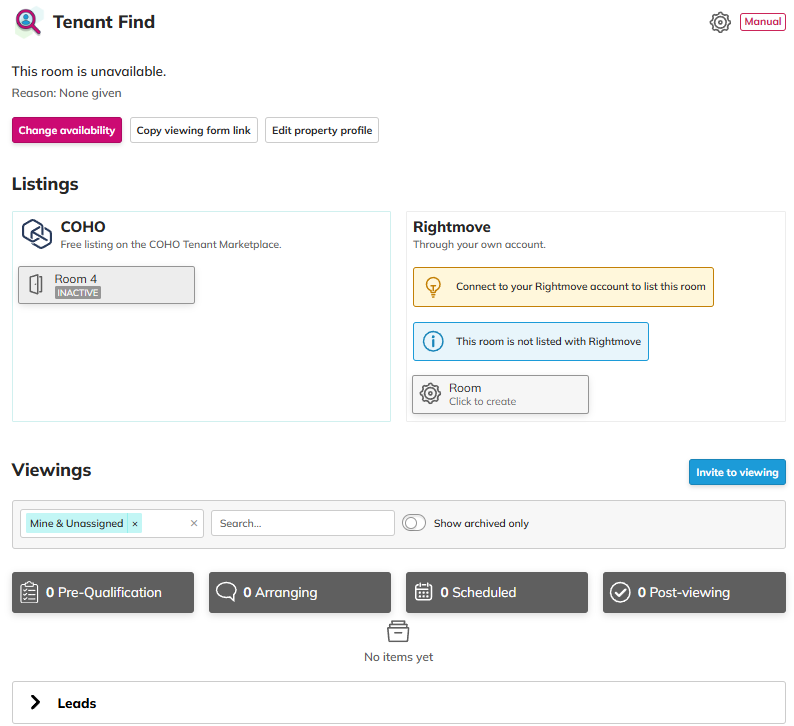Focus the viewings Search field
The image size is (794, 726).
point(303,523)
